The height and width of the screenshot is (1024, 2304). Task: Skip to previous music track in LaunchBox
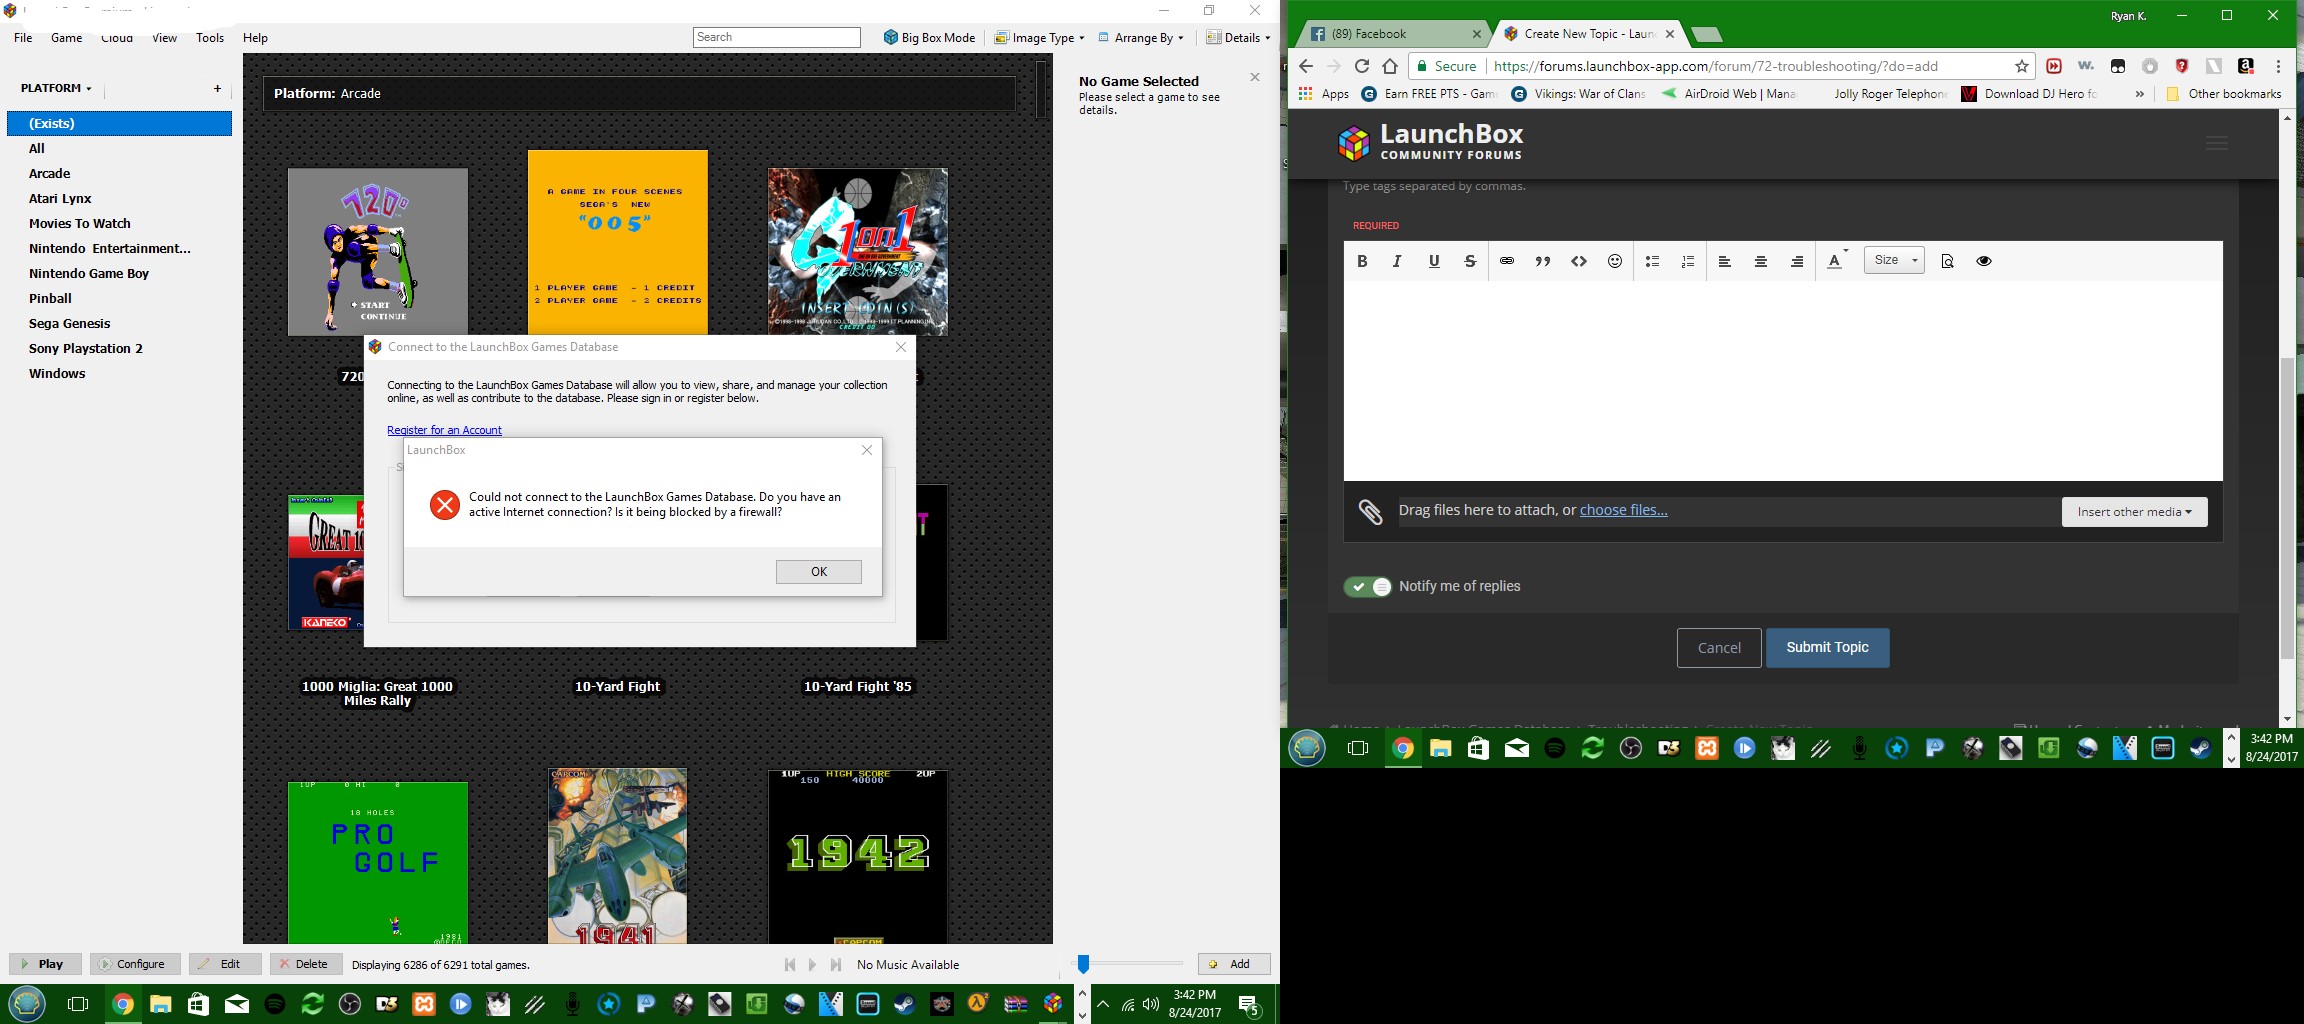[x=790, y=965]
